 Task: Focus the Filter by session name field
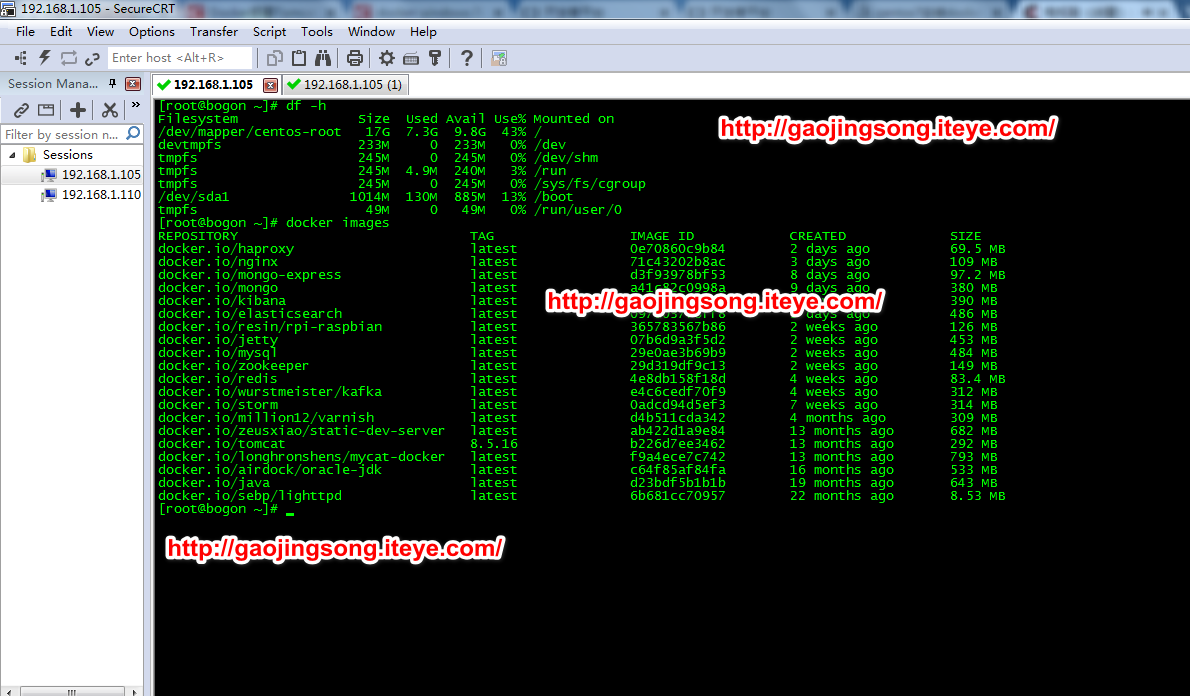[x=64, y=134]
